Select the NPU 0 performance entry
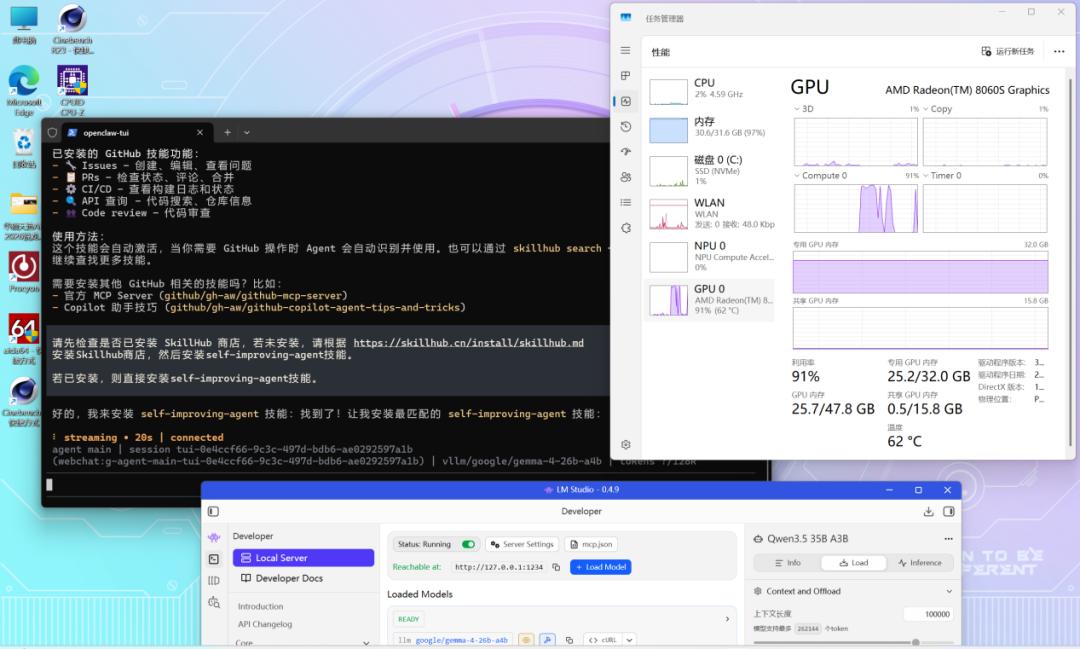1080x649 pixels. [710, 256]
